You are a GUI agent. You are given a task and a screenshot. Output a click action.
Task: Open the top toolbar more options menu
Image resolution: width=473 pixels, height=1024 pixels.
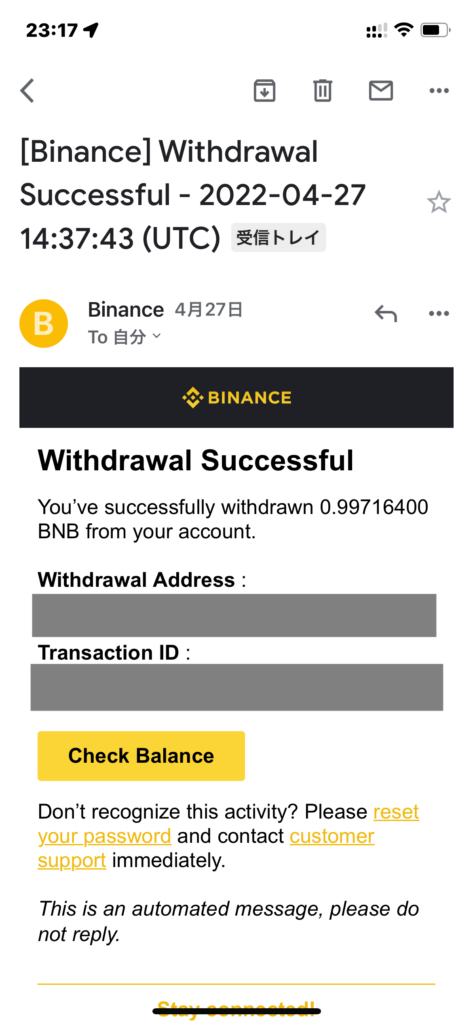439,91
